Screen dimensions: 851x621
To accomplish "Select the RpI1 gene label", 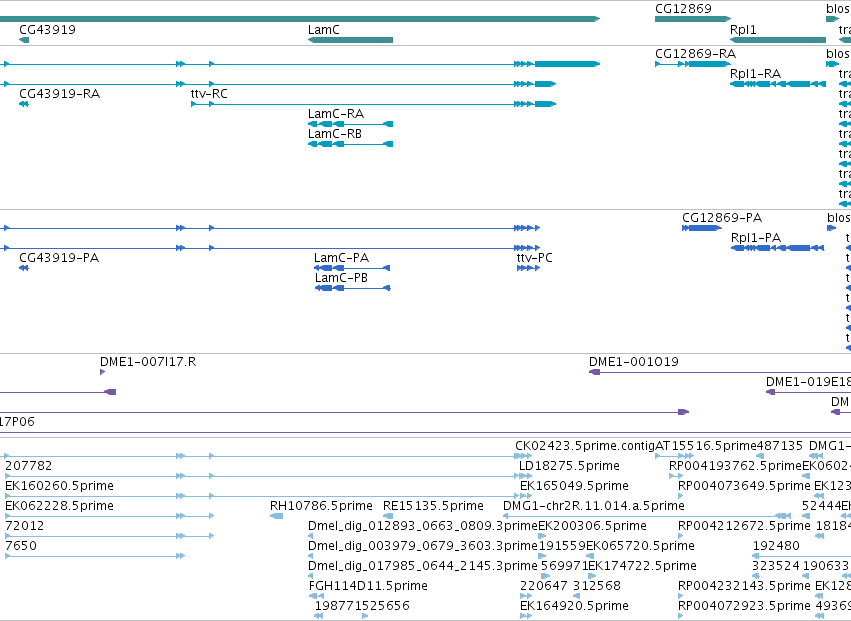I will point(743,29).
